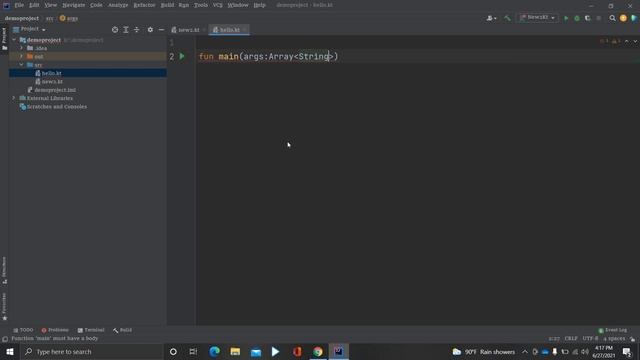Close the hello.kt editor tab
640x360 pixels.
tap(245, 30)
